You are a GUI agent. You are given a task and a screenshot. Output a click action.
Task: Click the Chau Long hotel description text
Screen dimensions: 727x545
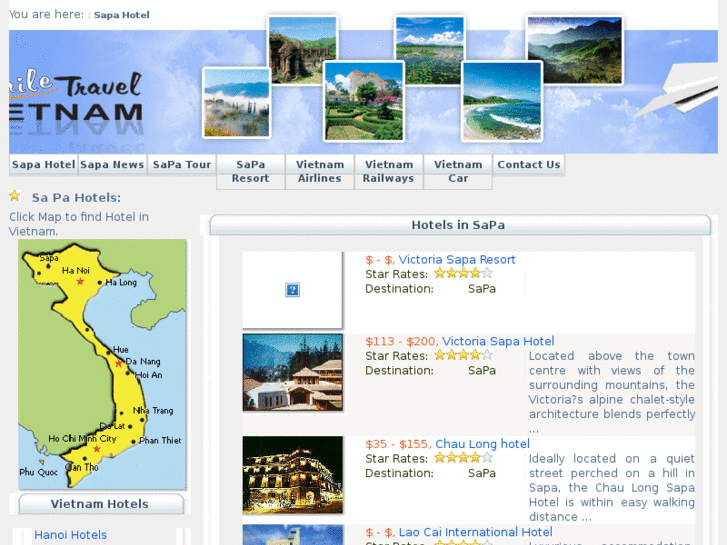pos(612,487)
